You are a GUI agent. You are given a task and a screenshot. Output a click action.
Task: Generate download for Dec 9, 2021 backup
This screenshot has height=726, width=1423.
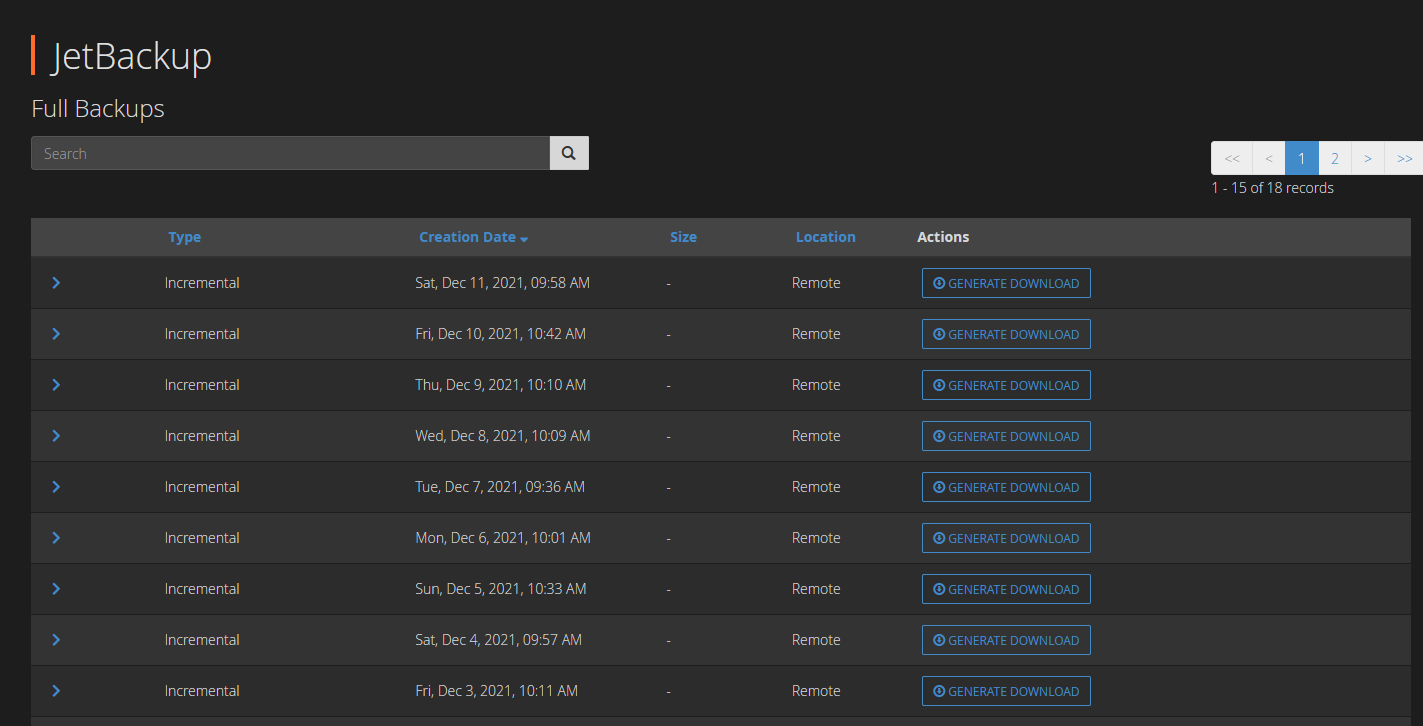(1006, 385)
